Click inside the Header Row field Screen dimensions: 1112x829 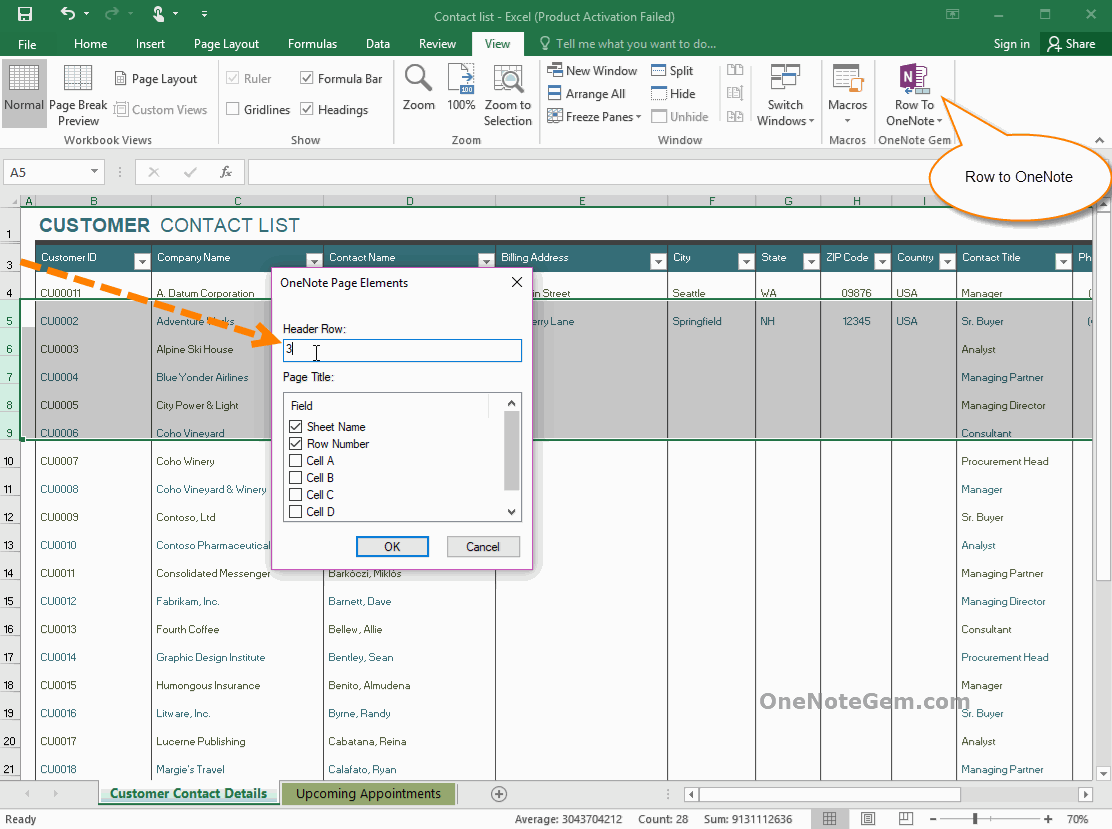pyautogui.click(x=400, y=350)
